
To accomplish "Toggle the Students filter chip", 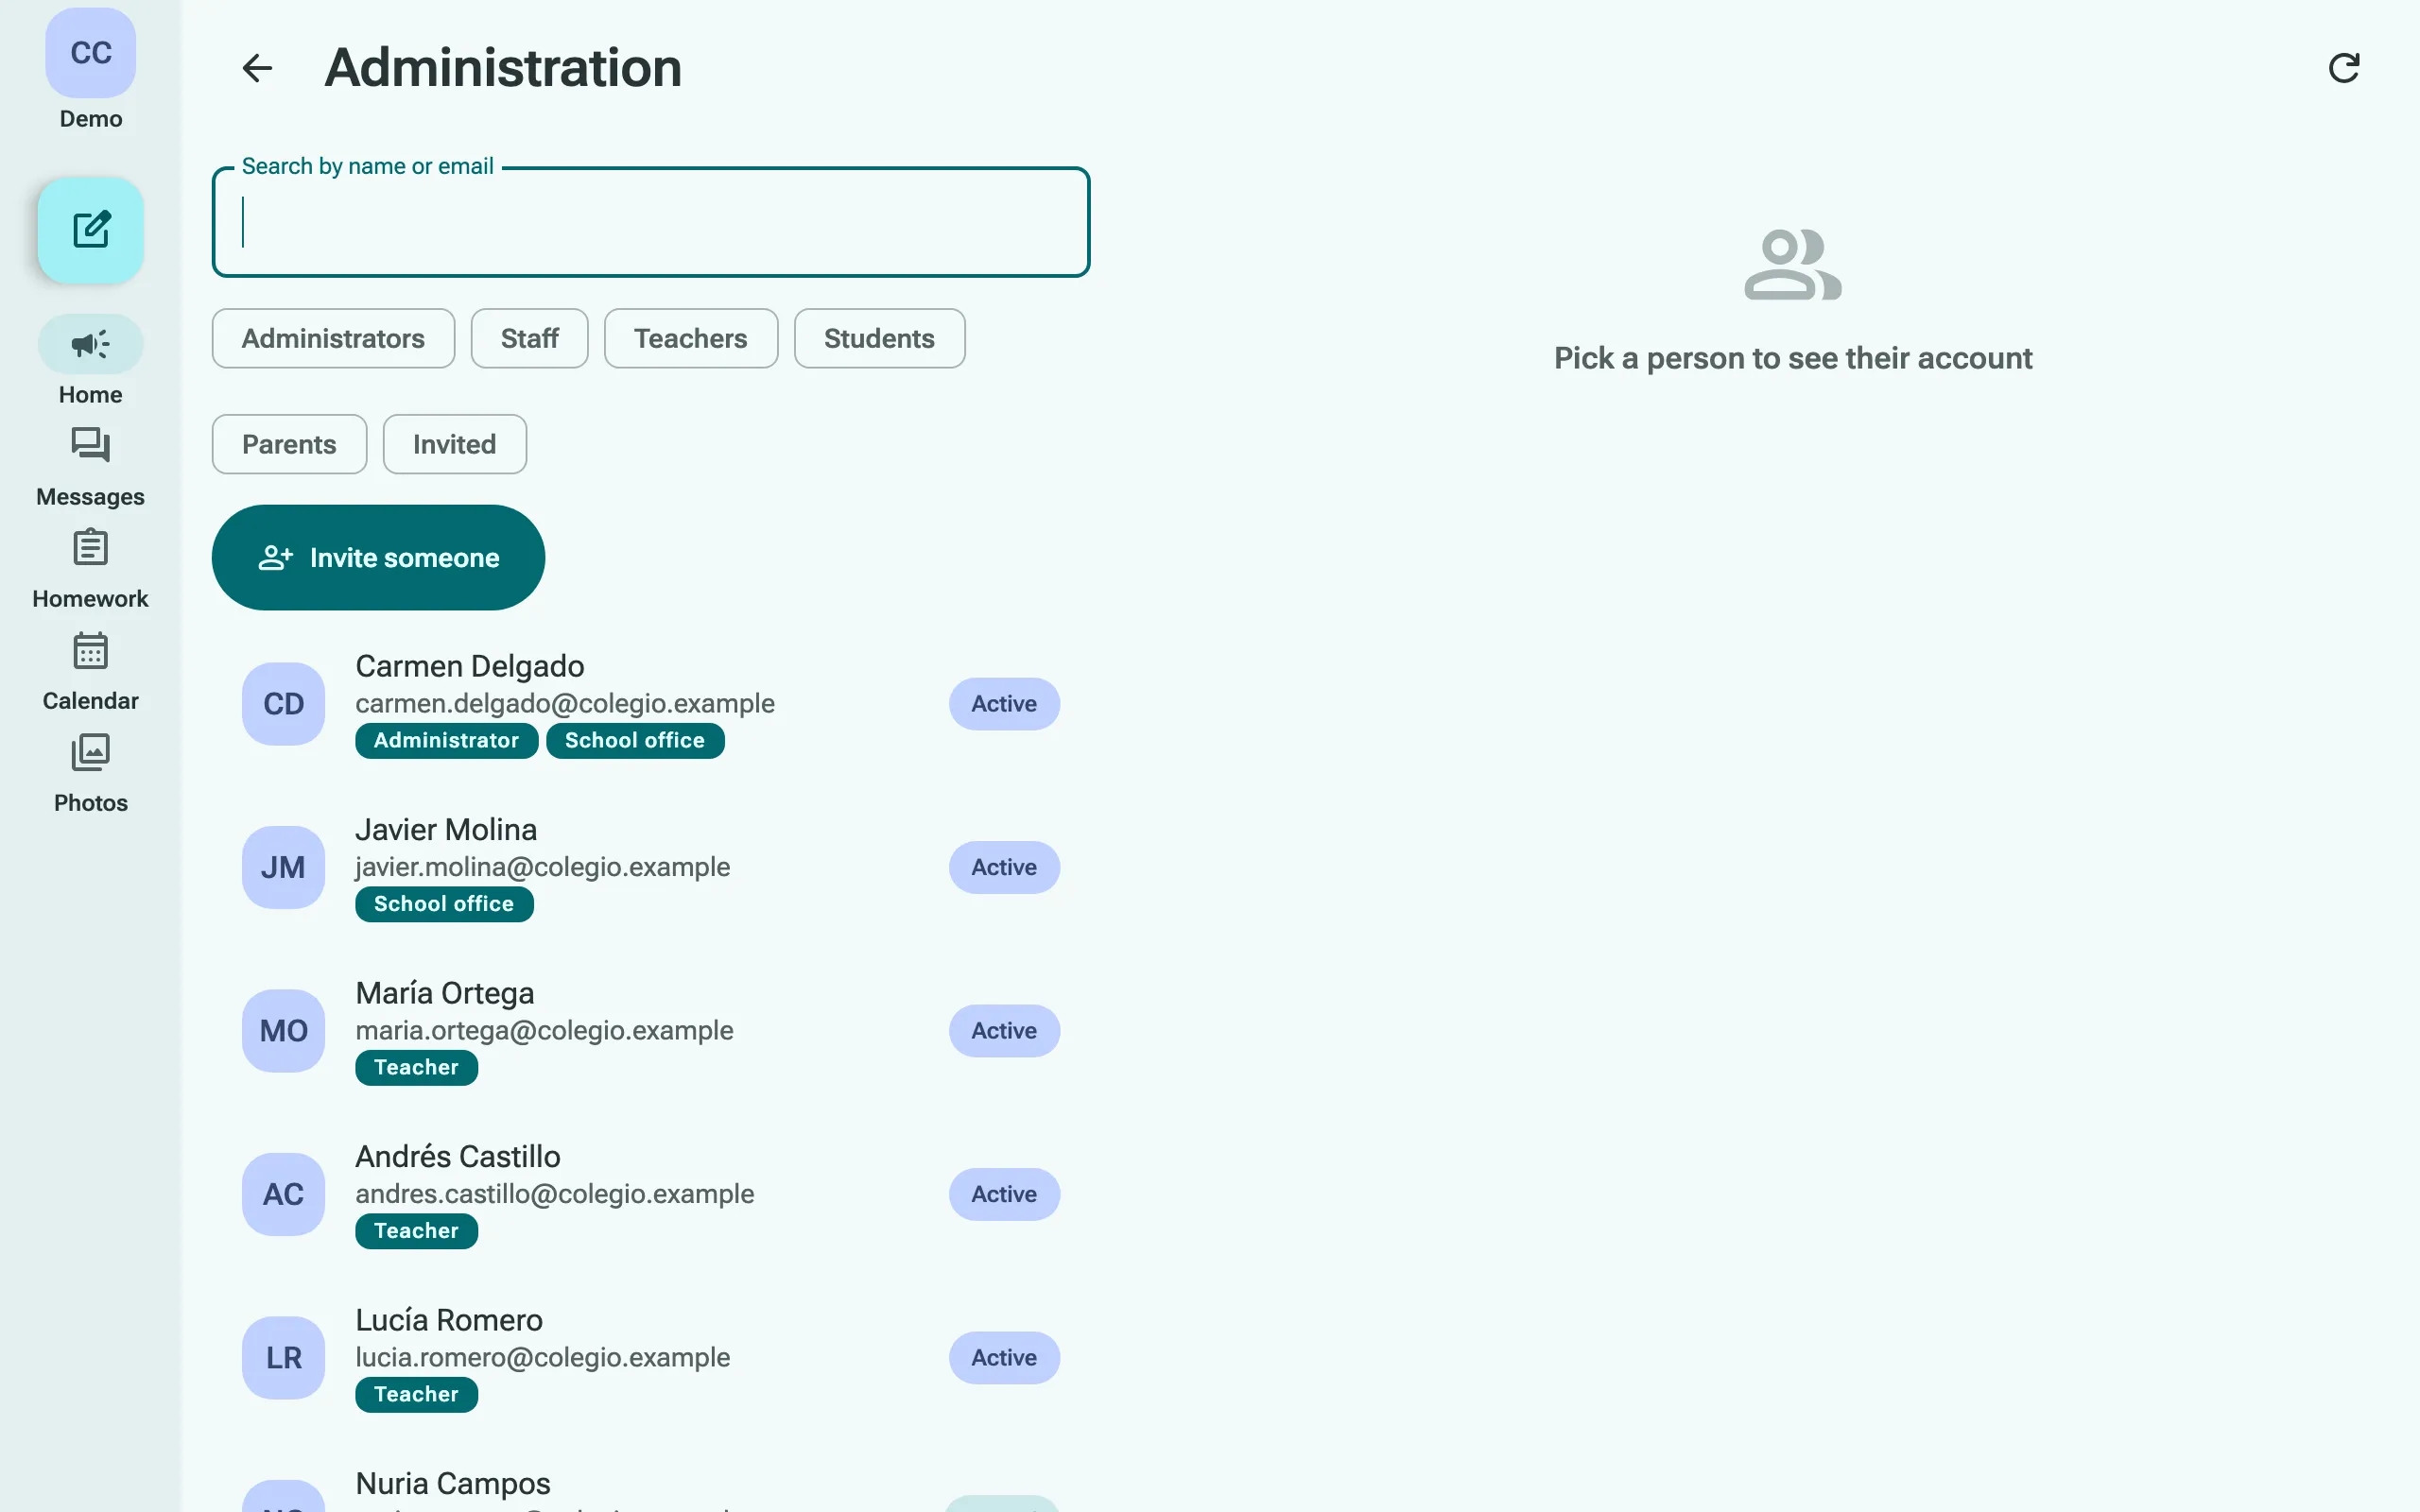I will 879,338.
